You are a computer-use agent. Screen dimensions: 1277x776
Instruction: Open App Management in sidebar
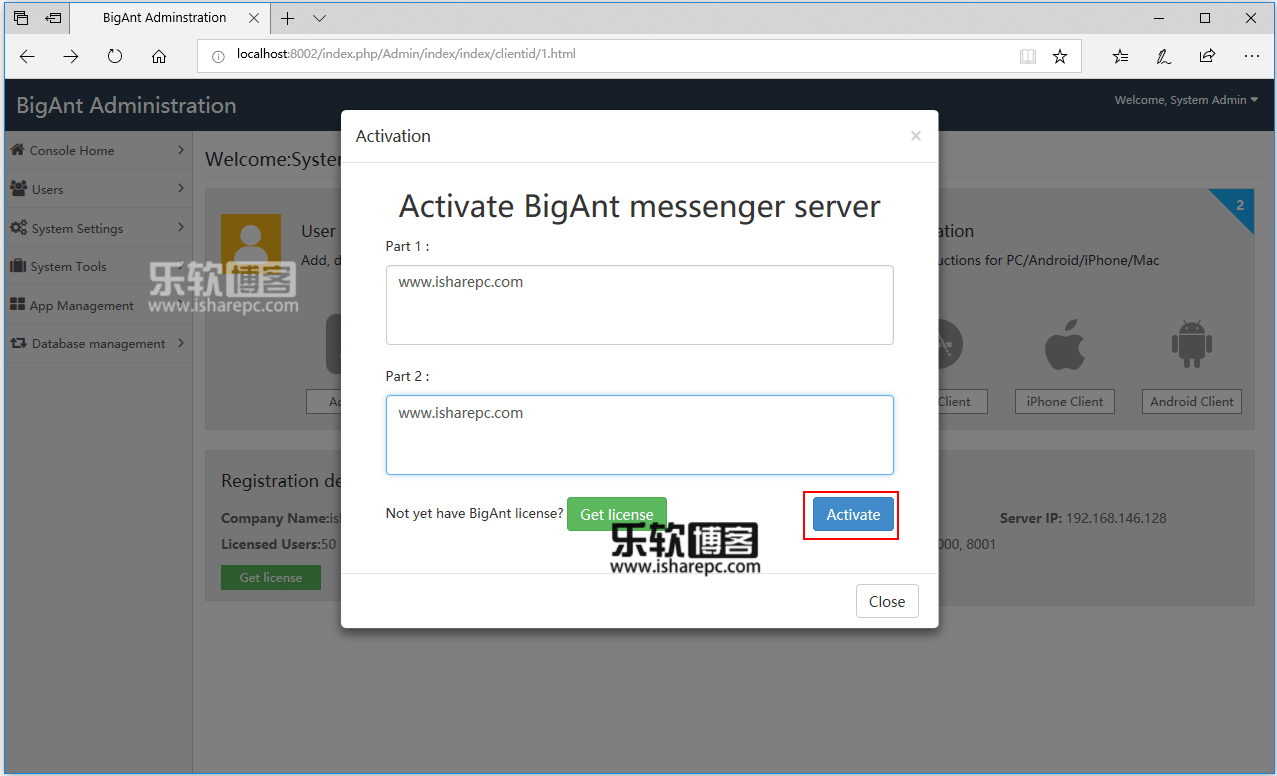point(96,305)
